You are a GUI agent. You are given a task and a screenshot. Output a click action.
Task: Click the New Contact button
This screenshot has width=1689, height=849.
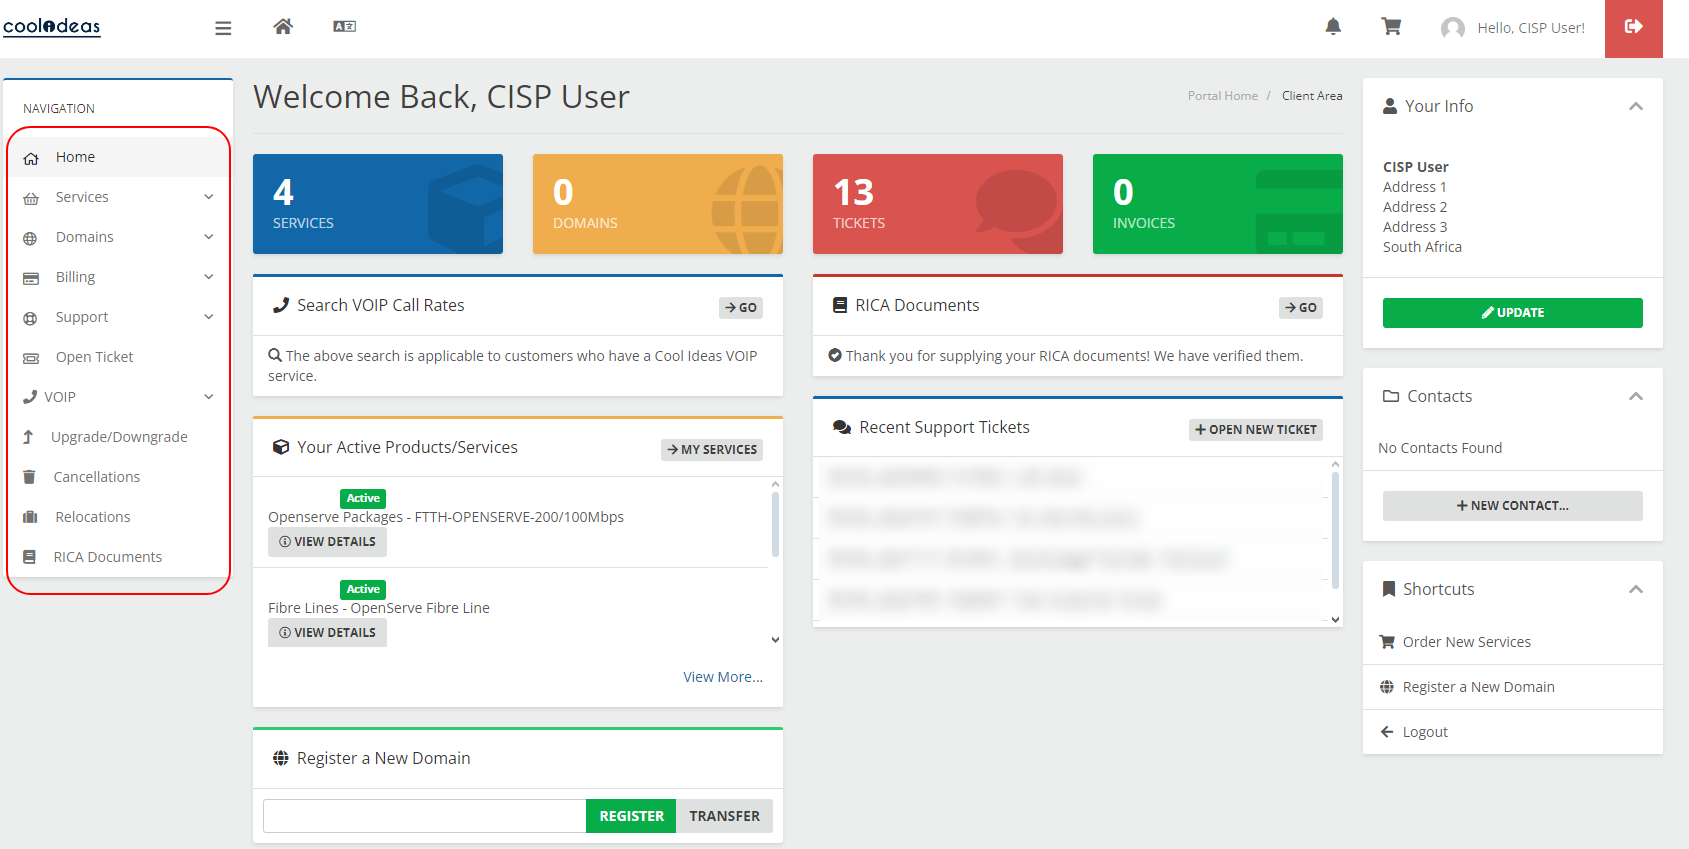1513,506
